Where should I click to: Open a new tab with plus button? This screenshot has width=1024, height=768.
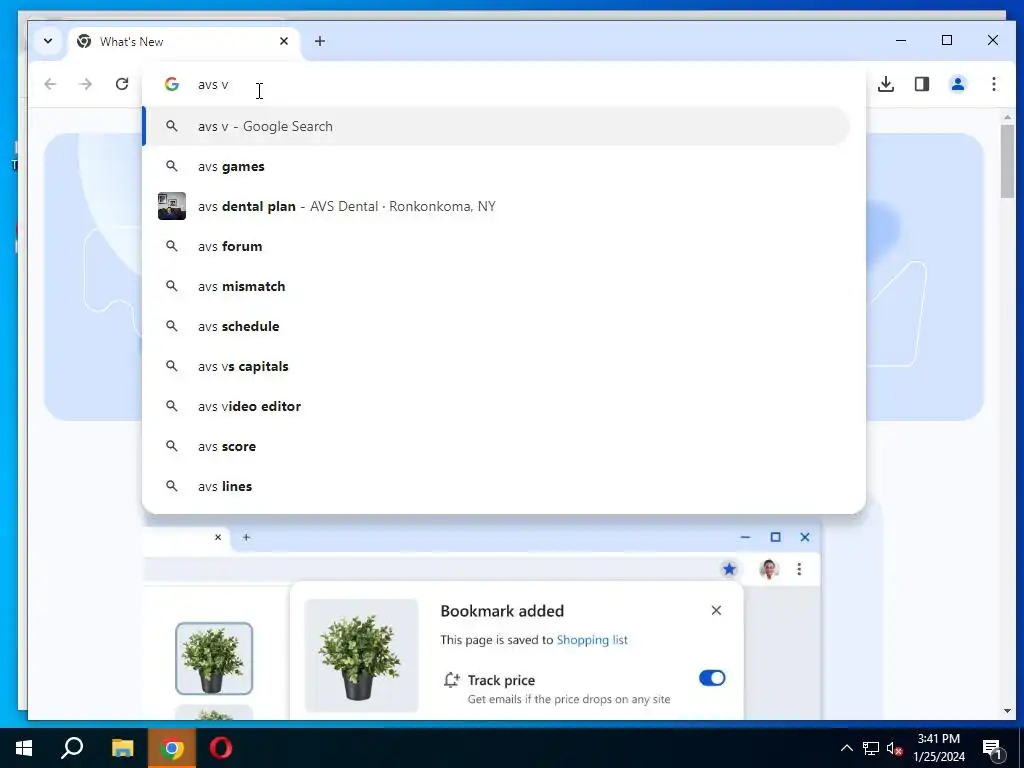tap(319, 41)
